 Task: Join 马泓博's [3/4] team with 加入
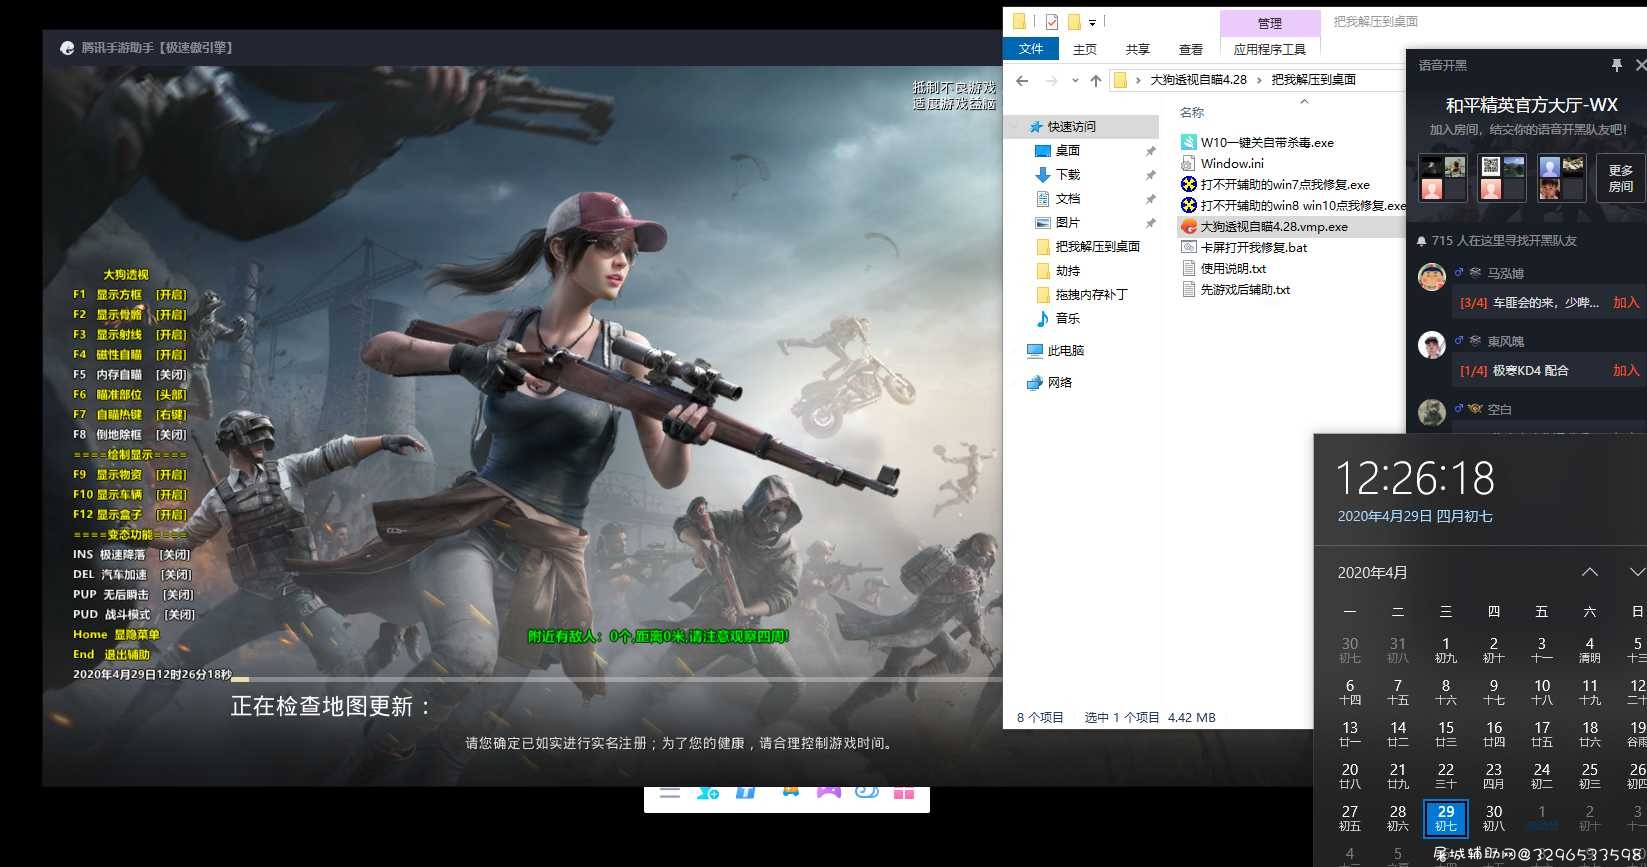1626,303
